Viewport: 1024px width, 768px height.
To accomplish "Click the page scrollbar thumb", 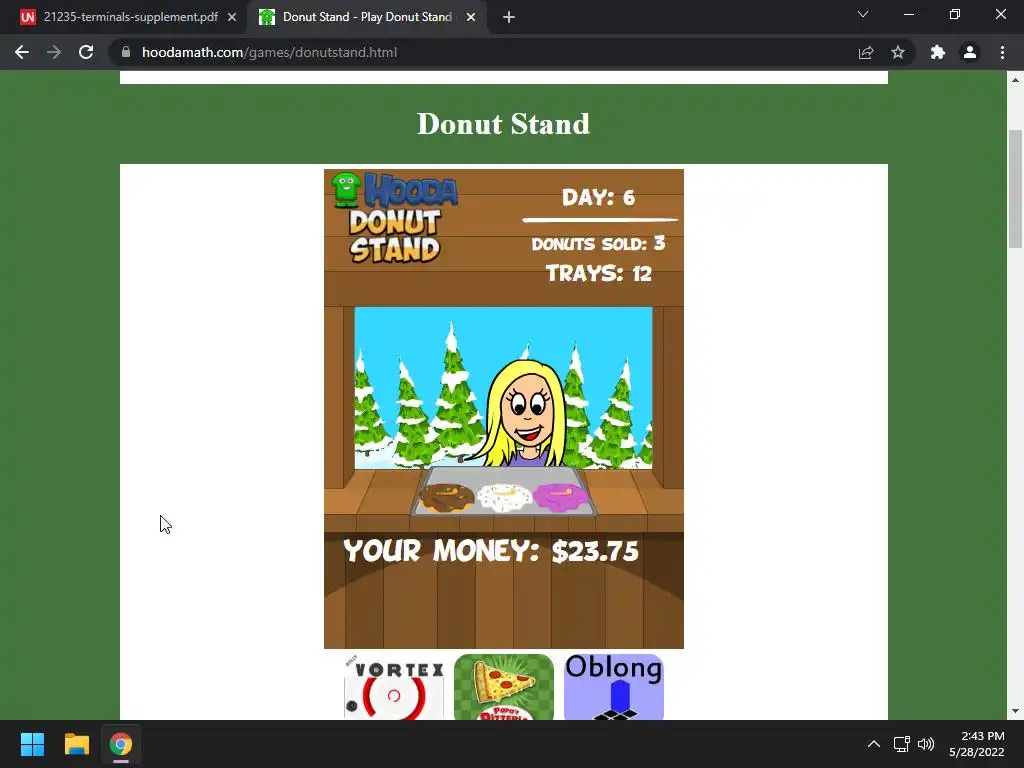I will 1015,189.
